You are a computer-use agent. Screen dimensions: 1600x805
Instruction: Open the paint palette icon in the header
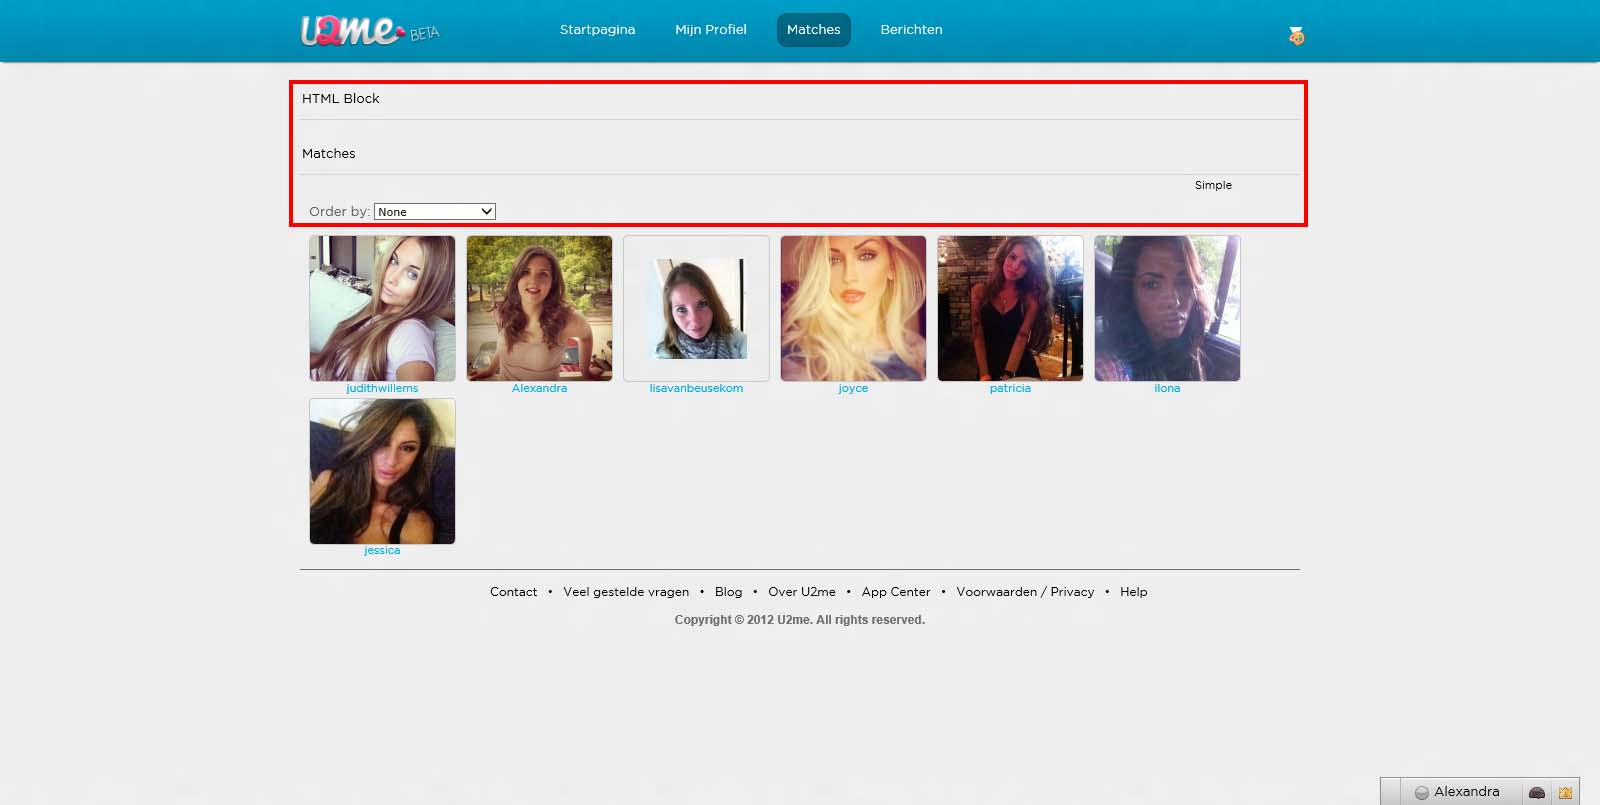click(1296, 36)
